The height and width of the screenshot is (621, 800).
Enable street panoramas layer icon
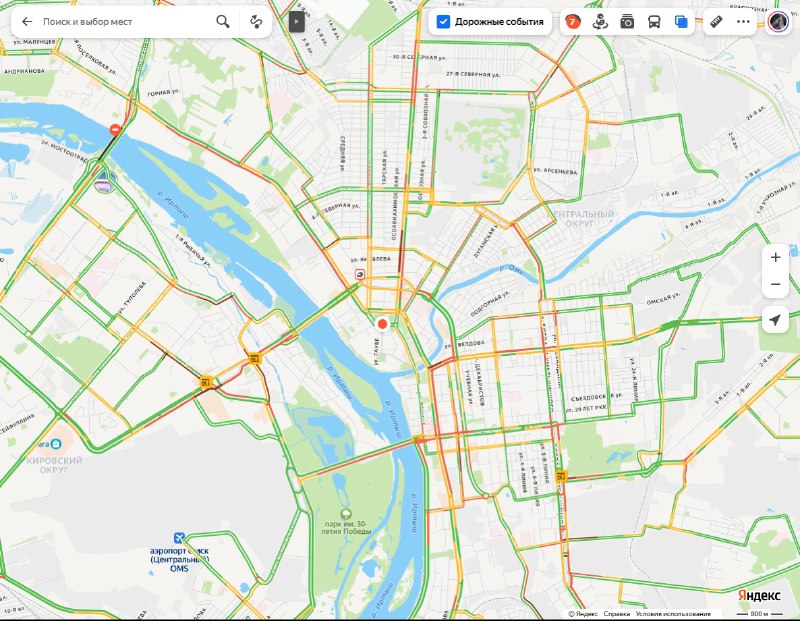tap(601, 21)
